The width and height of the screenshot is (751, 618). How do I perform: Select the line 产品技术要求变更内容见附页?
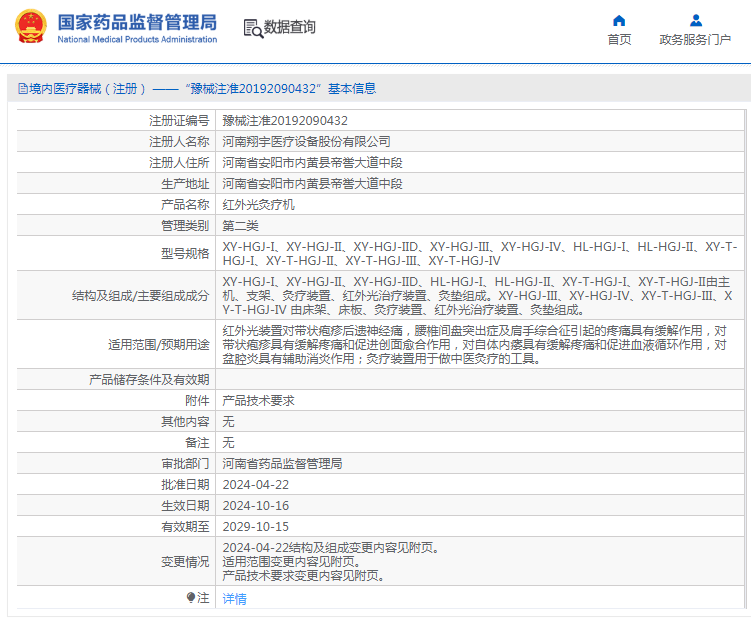pyautogui.click(x=303, y=576)
